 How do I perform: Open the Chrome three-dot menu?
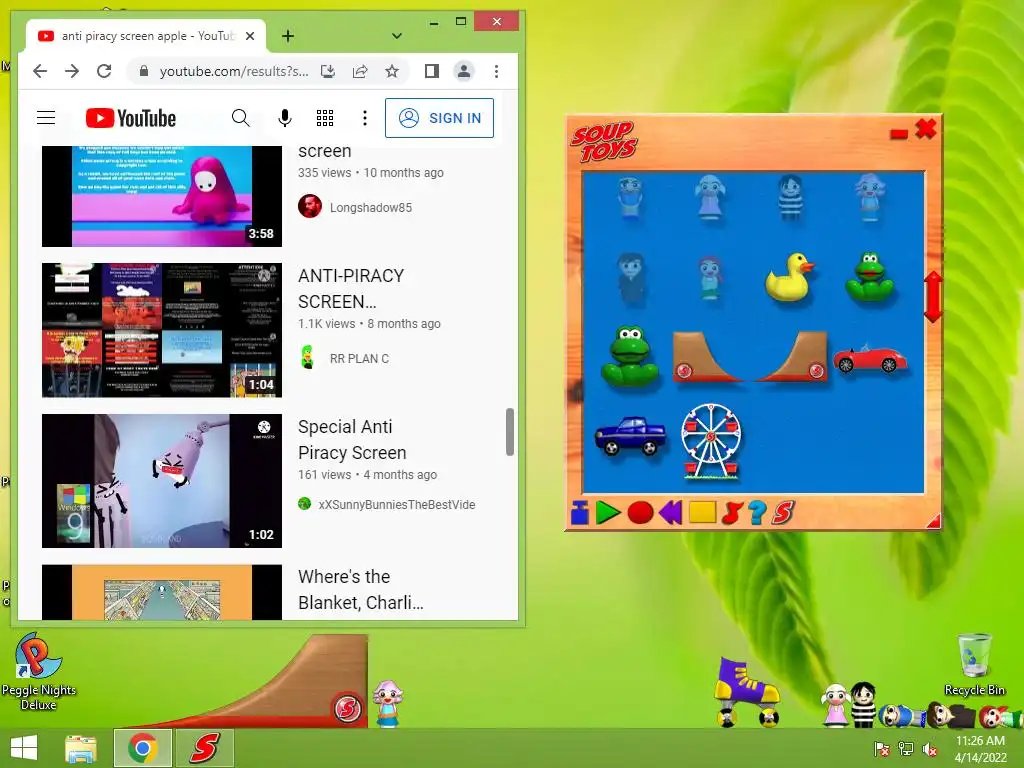click(x=496, y=71)
